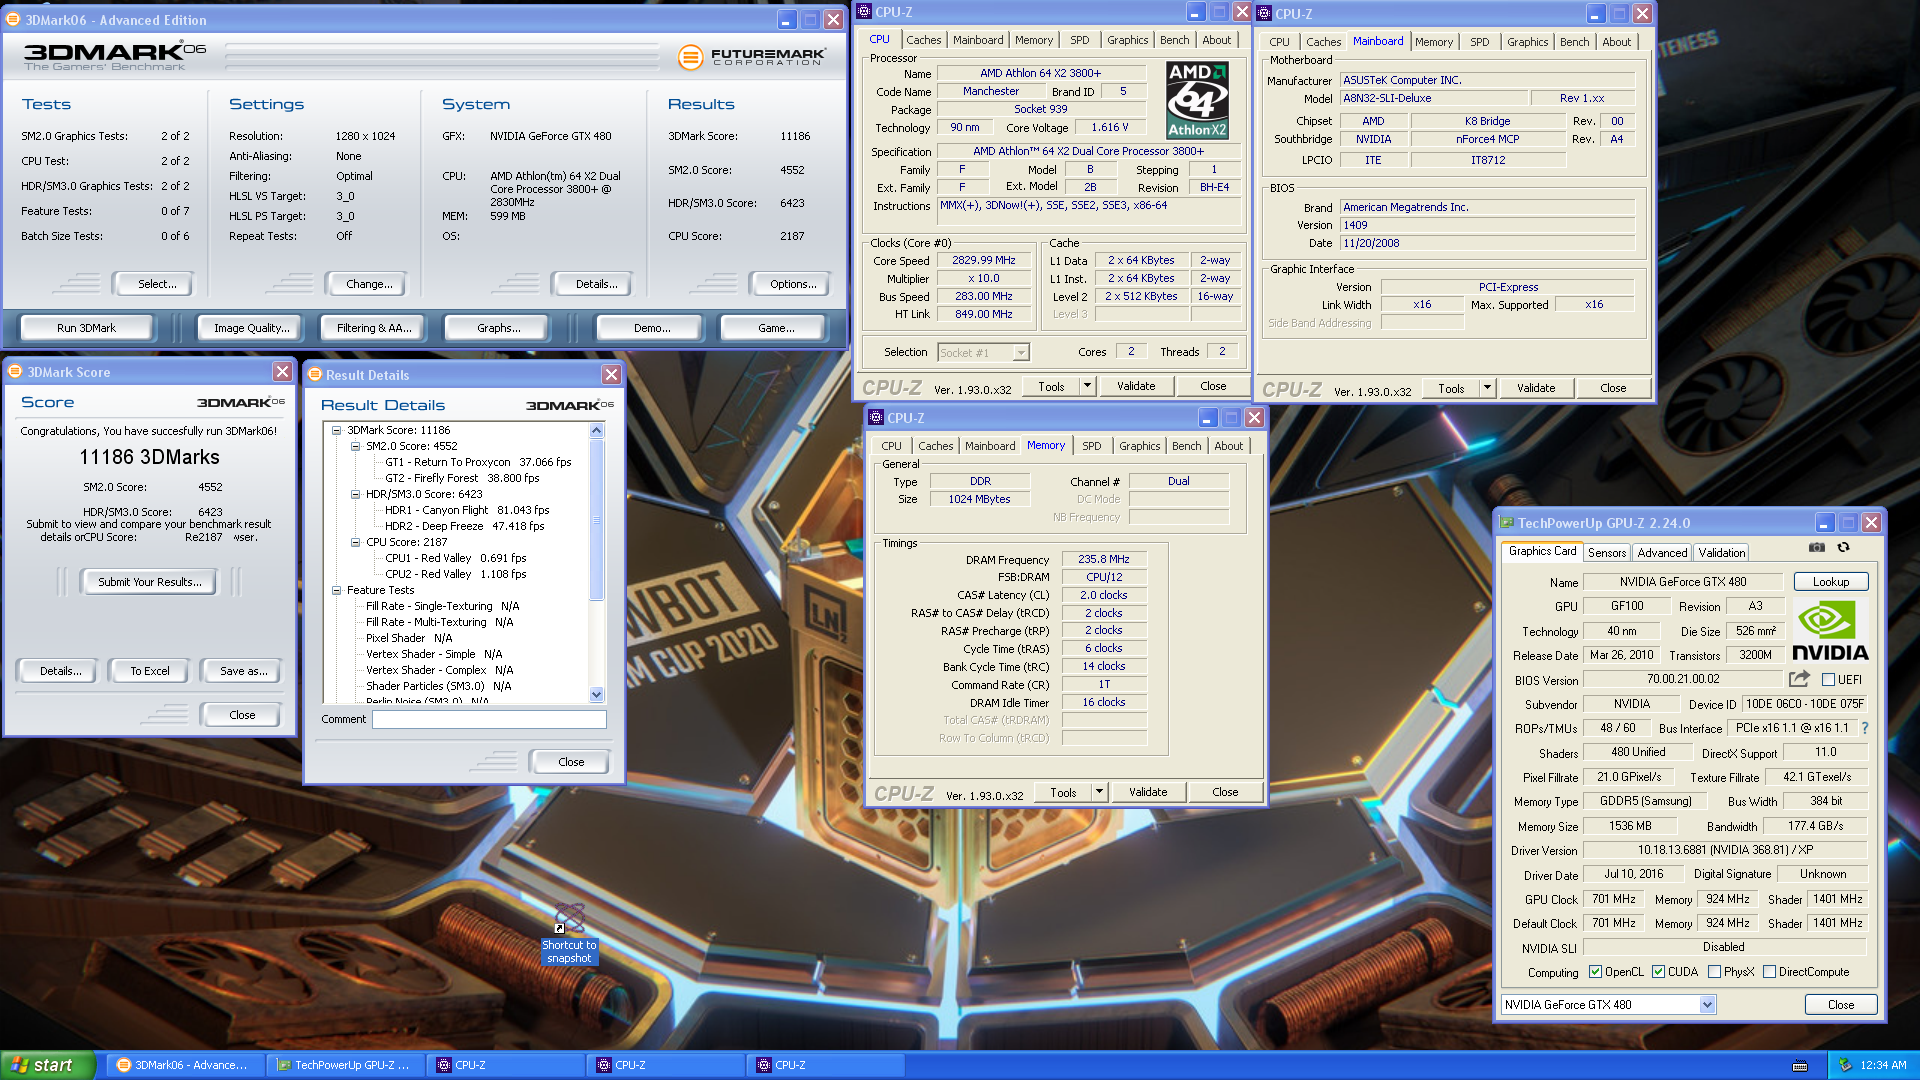Collapse the Feature Tests tree node
Image resolution: width=1920 pixels, height=1080 pixels.
point(337,590)
